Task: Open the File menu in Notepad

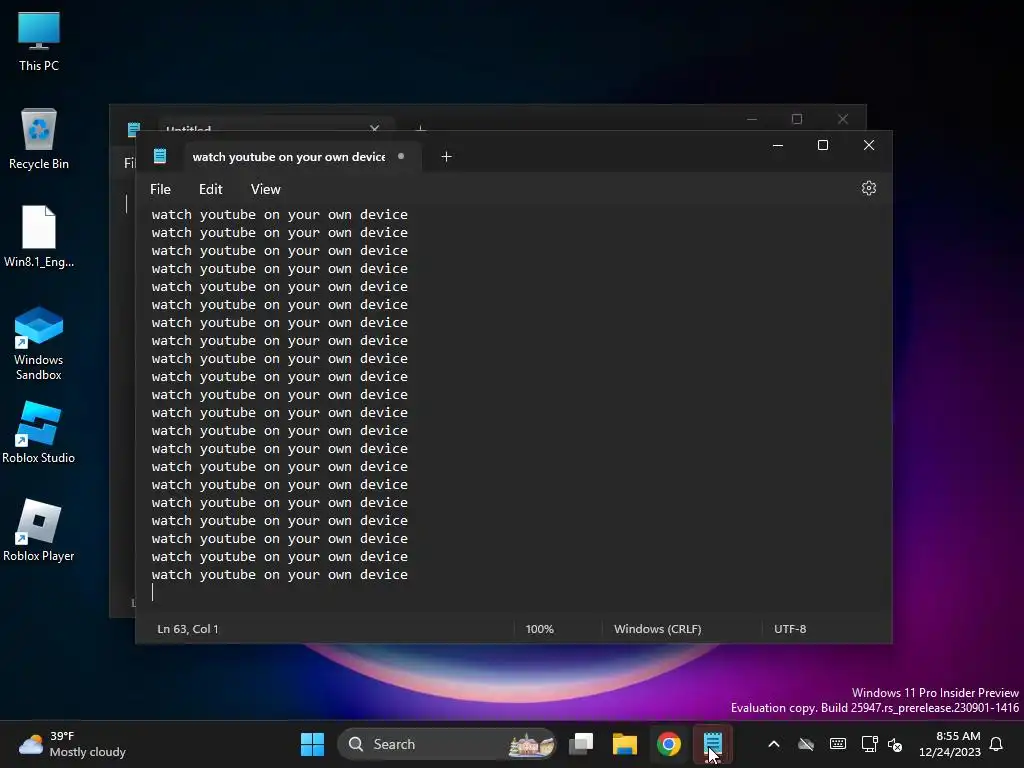Action: [x=160, y=189]
